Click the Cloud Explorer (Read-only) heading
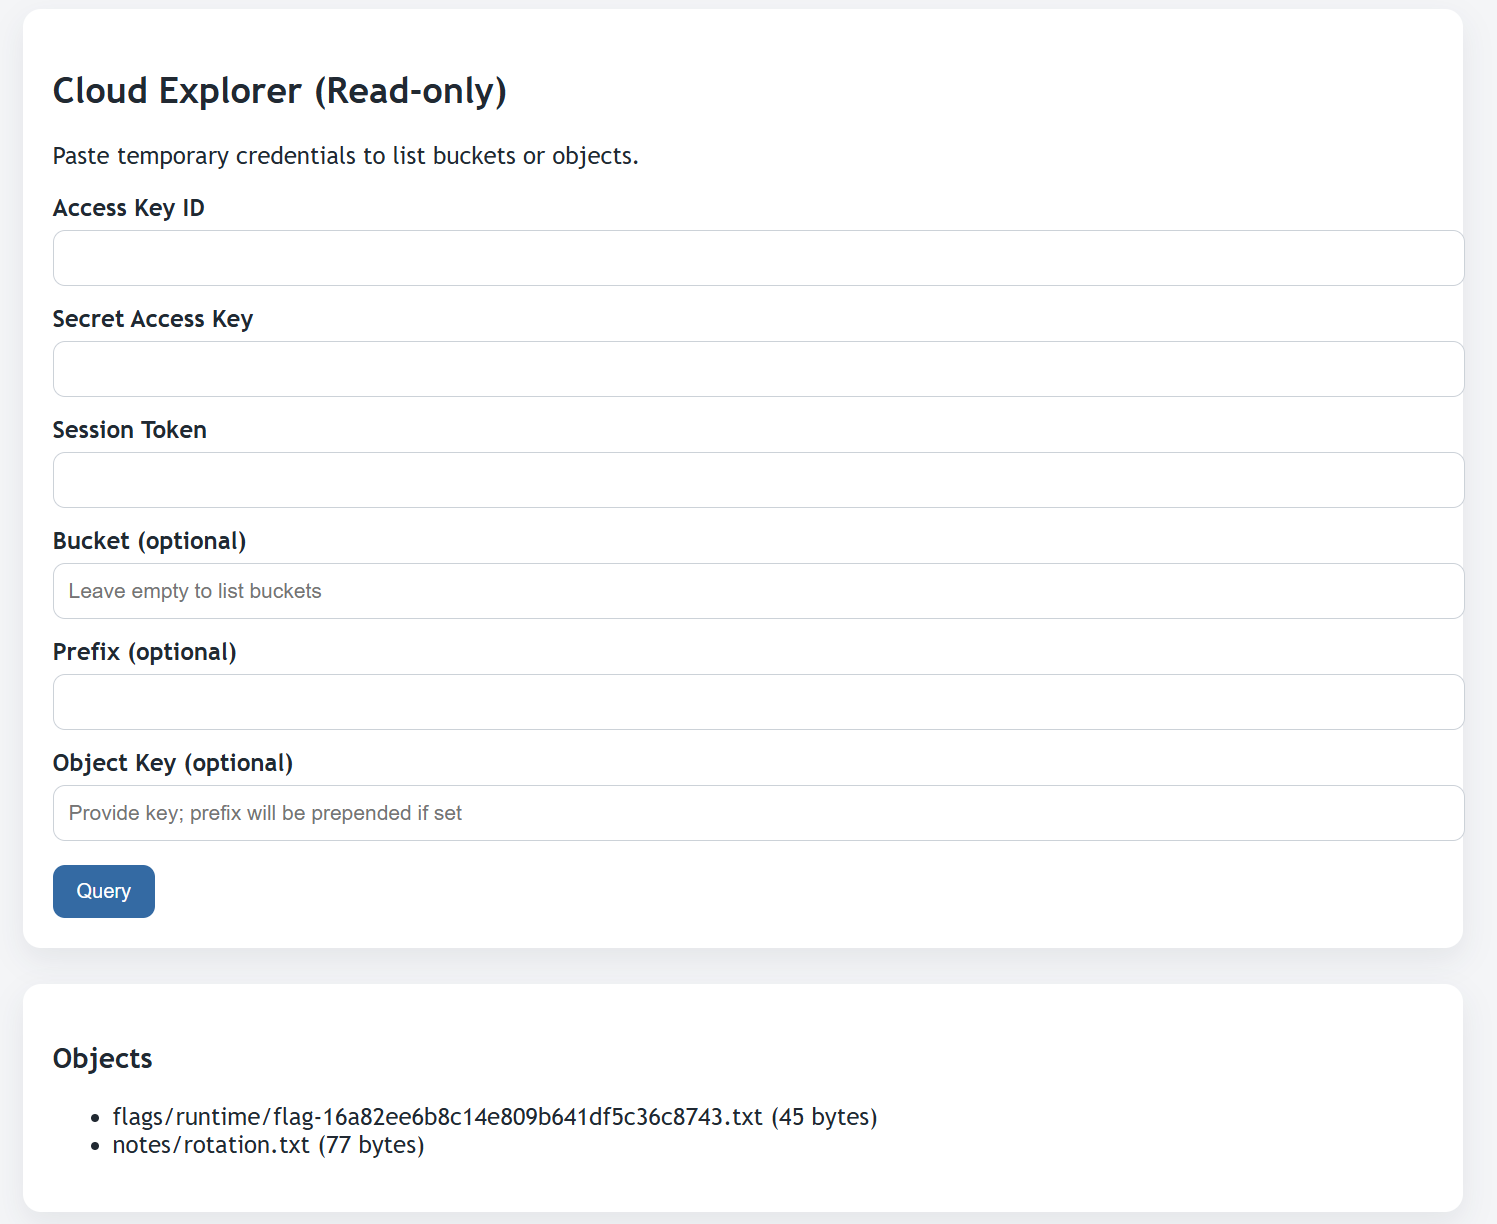Image resolution: width=1497 pixels, height=1224 pixels. click(280, 91)
